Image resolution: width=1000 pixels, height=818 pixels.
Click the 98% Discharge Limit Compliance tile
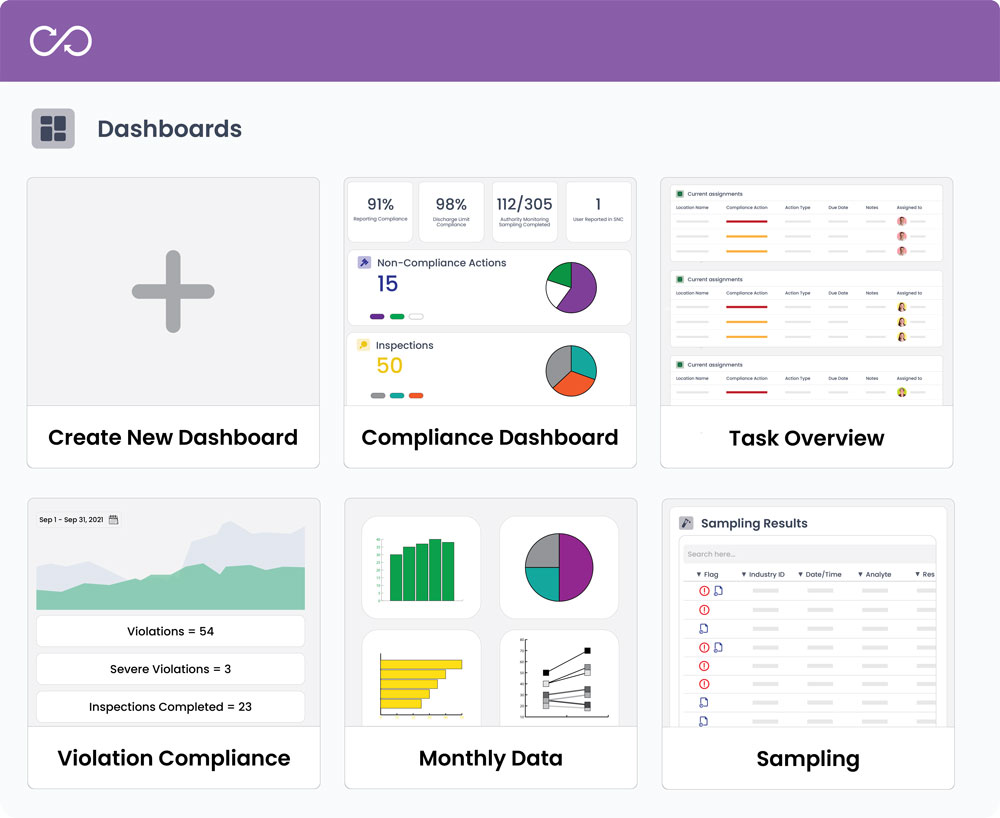[451, 212]
